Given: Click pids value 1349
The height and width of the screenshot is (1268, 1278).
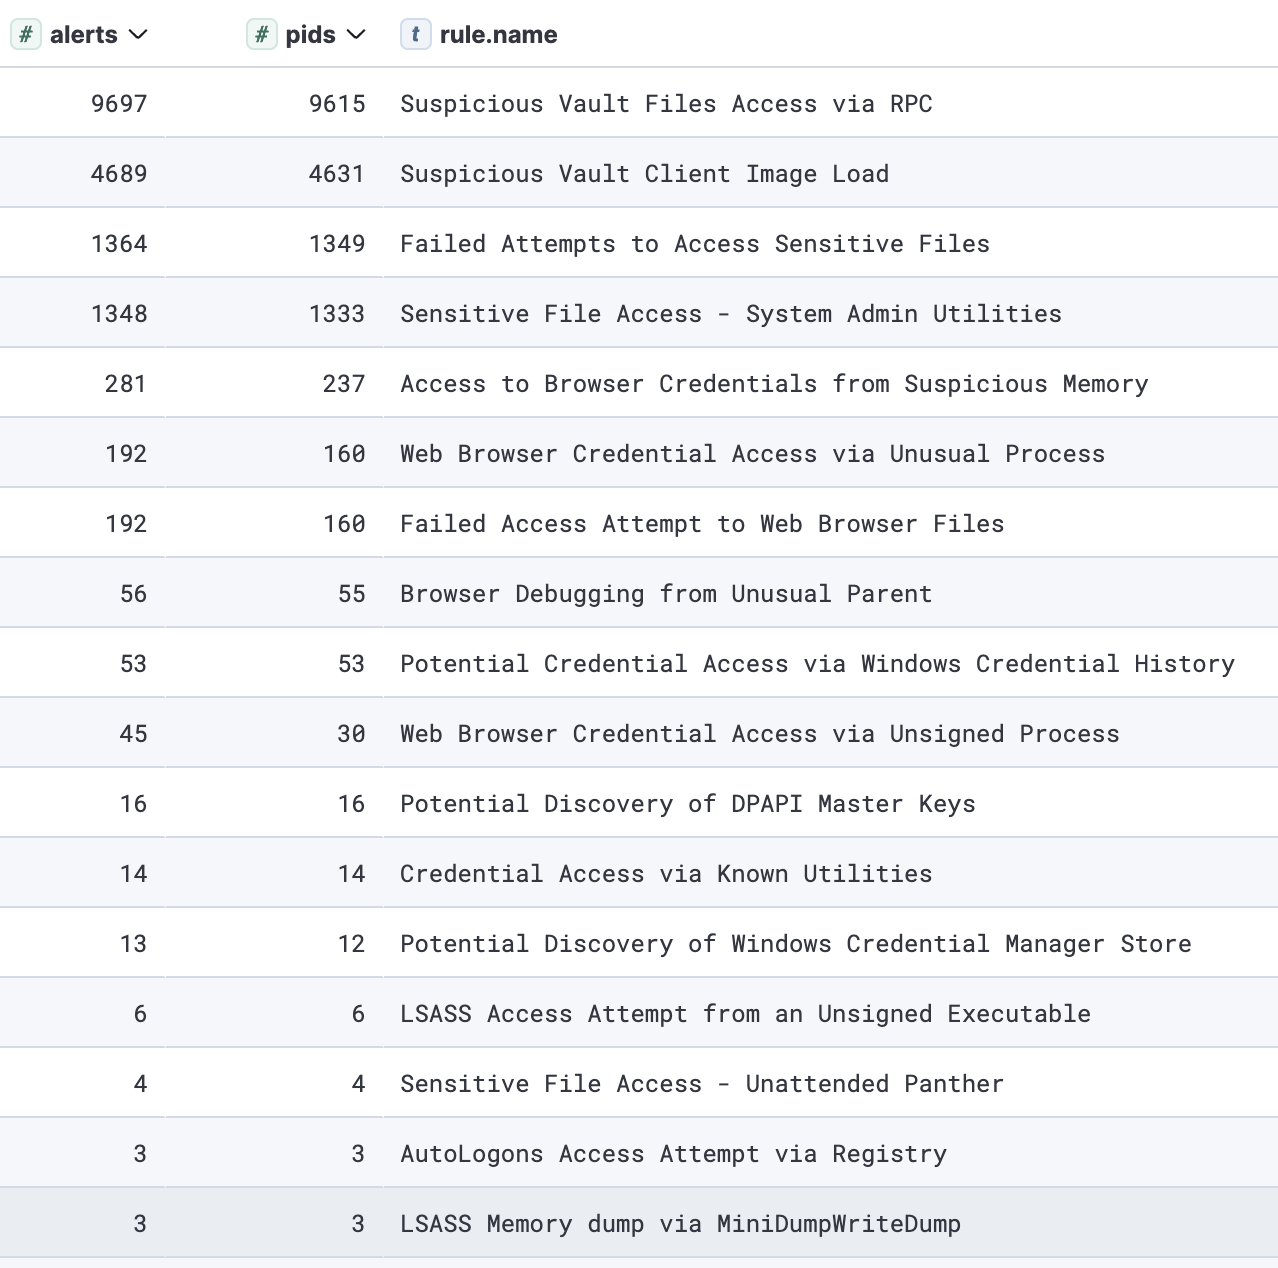Looking at the screenshot, I should click(337, 244).
